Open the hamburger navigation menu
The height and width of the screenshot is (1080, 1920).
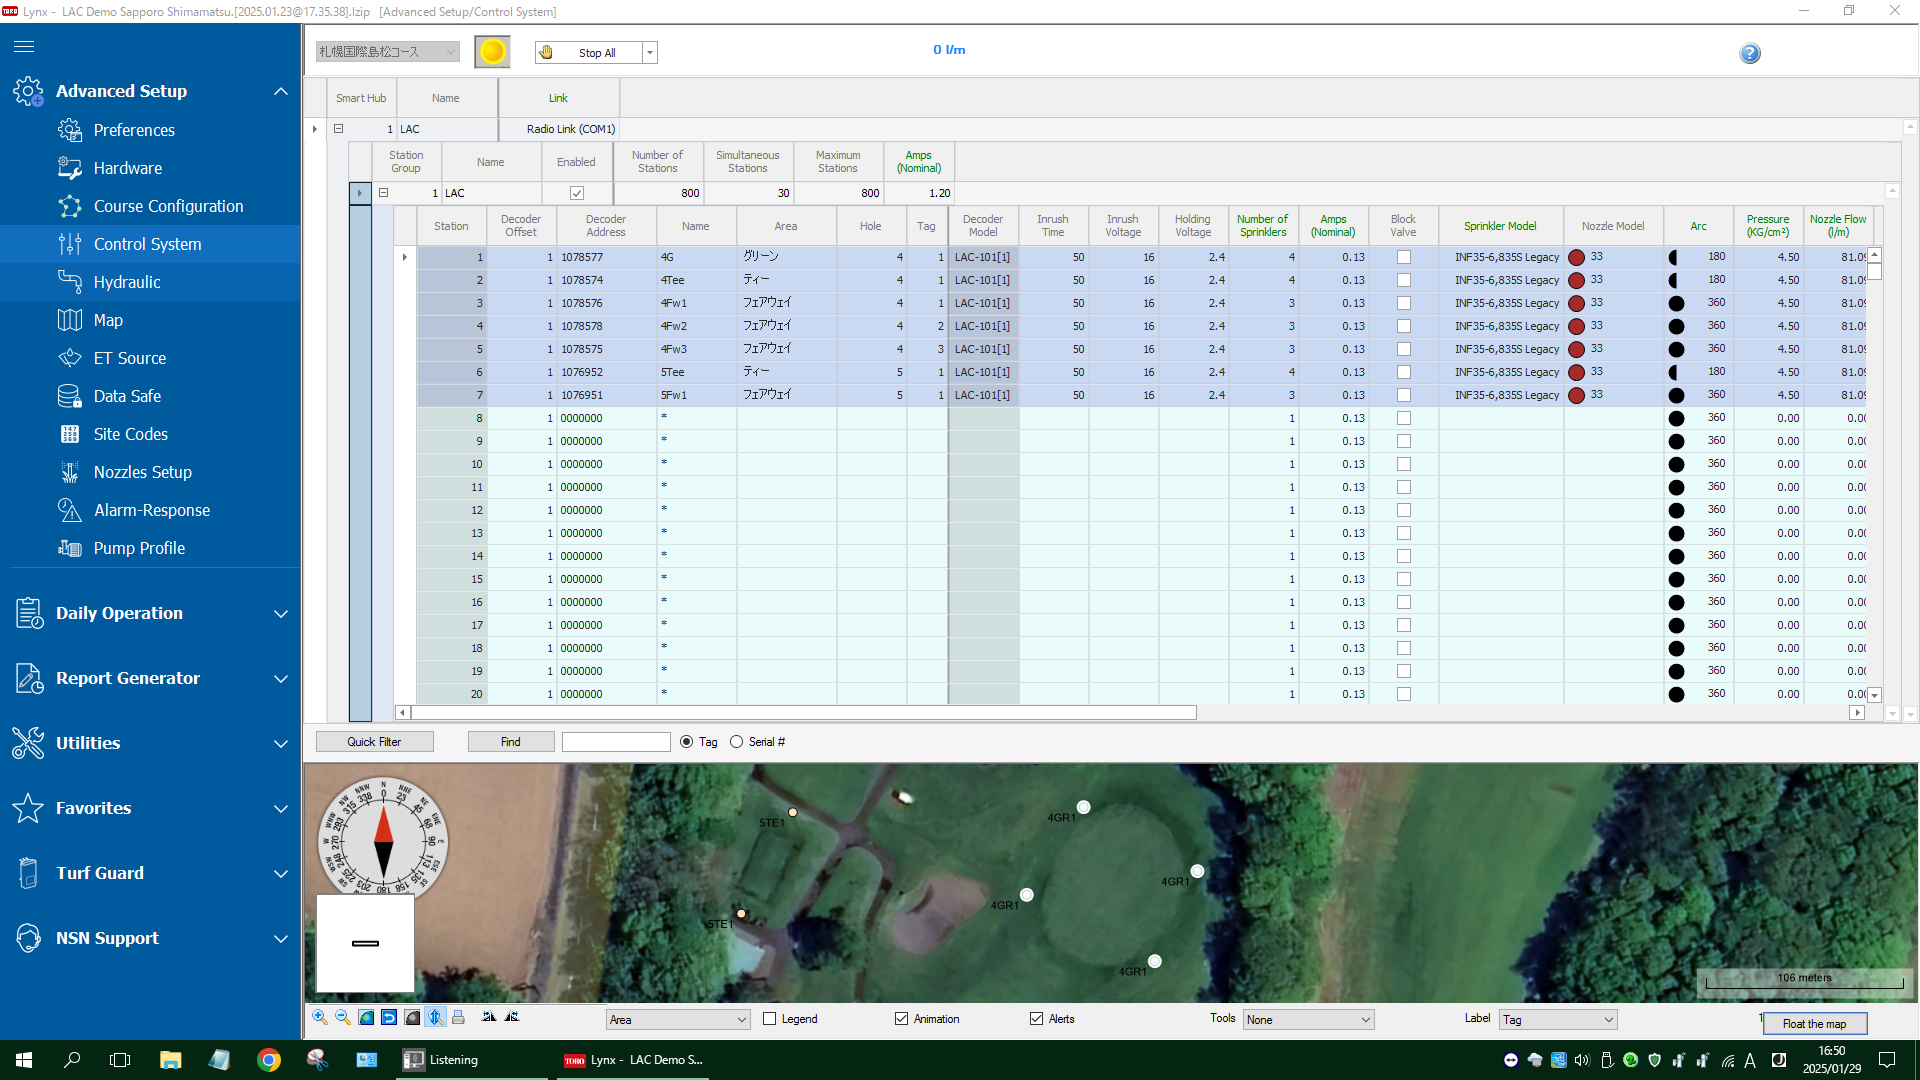click(24, 46)
